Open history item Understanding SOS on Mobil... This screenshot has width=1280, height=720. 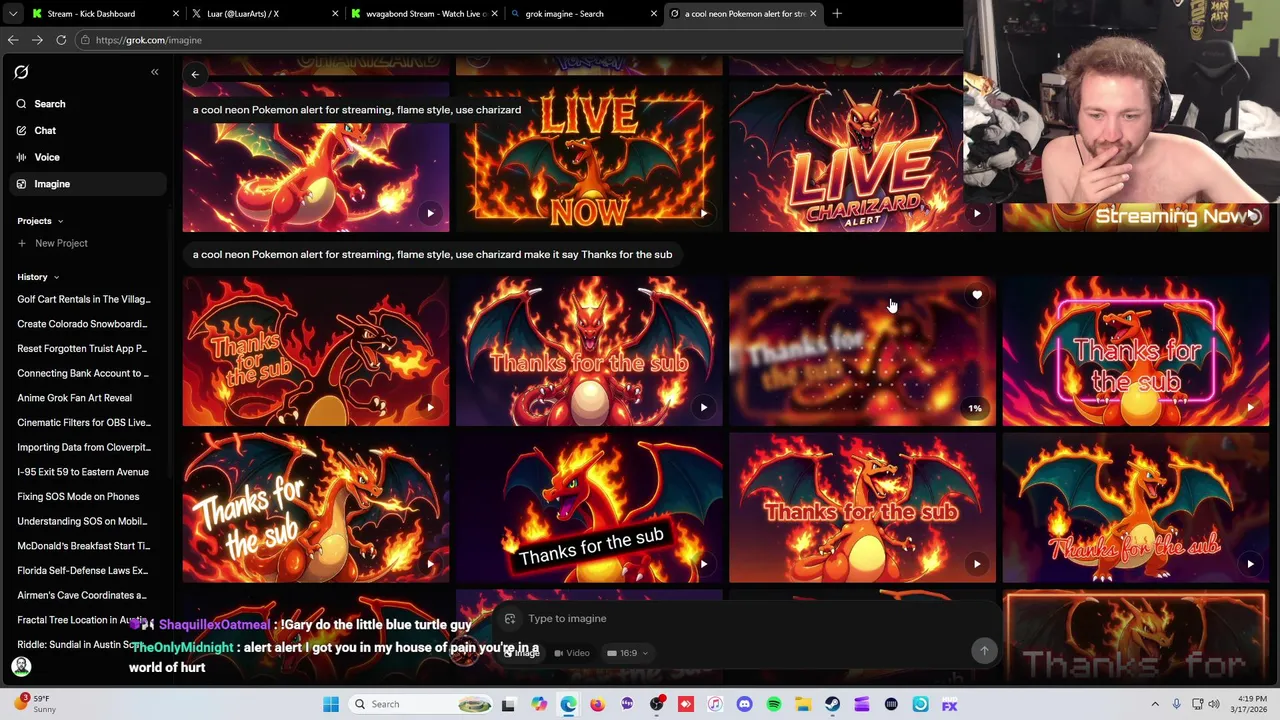82,521
